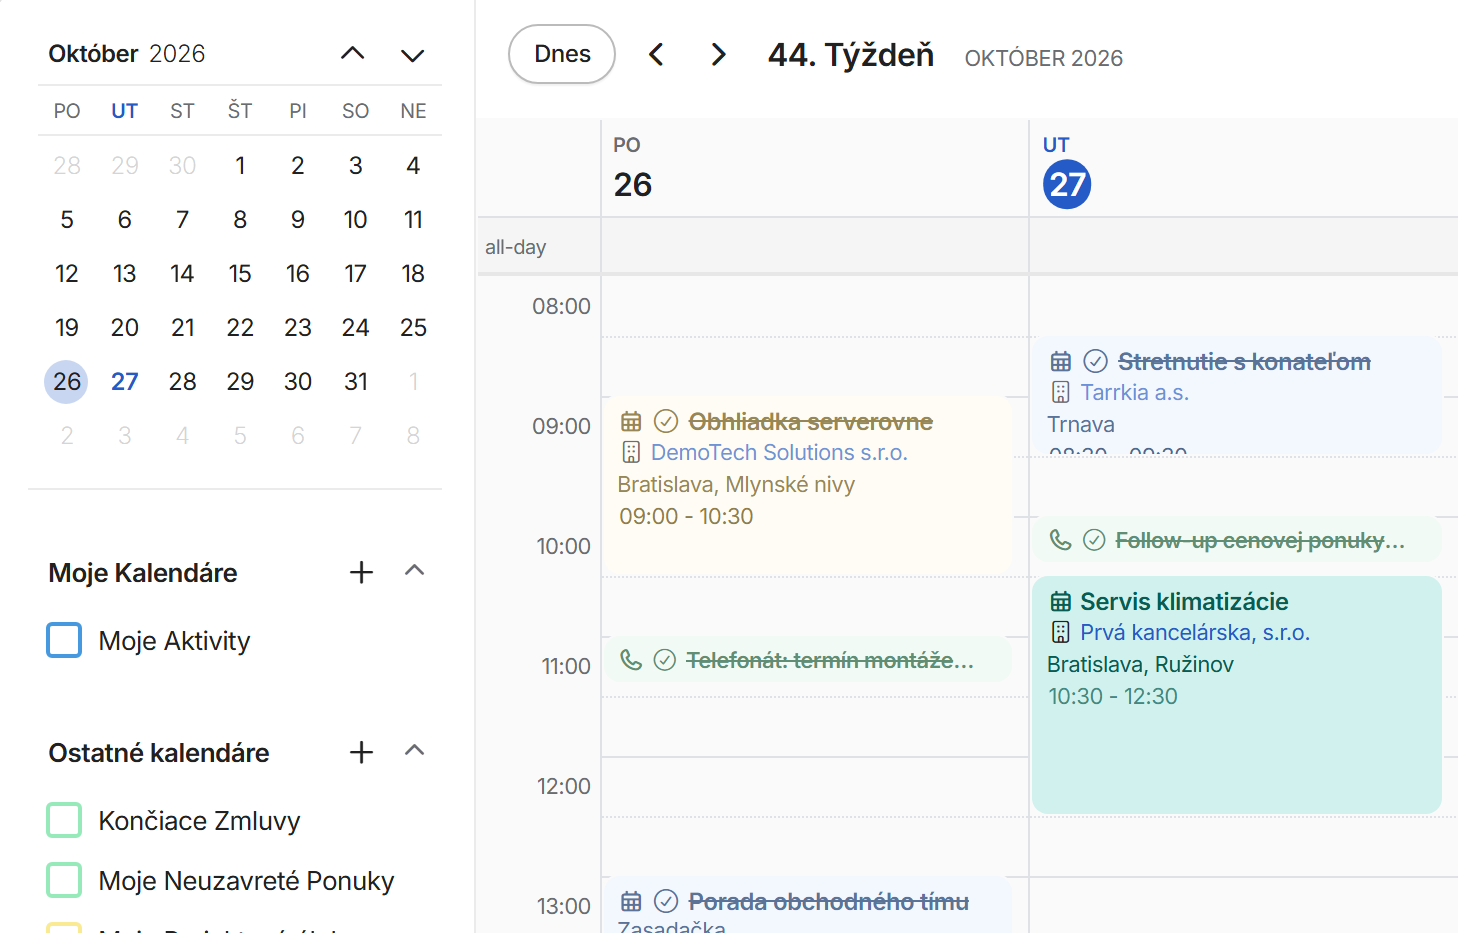Click the meeting icon on Porada obchodného tímu
This screenshot has height=933, width=1458.
click(x=631, y=901)
